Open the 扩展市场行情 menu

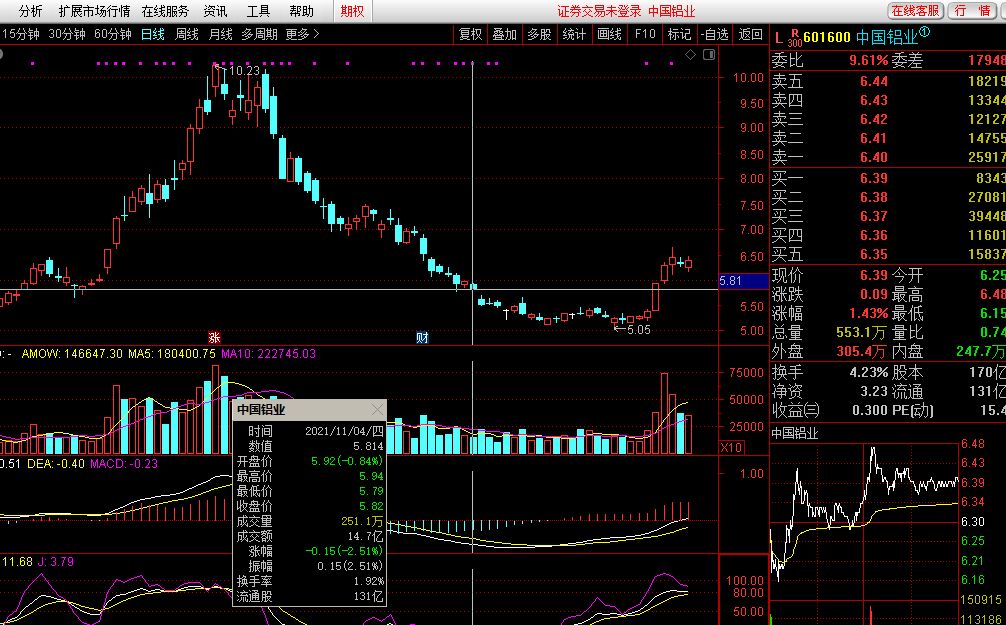click(94, 11)
